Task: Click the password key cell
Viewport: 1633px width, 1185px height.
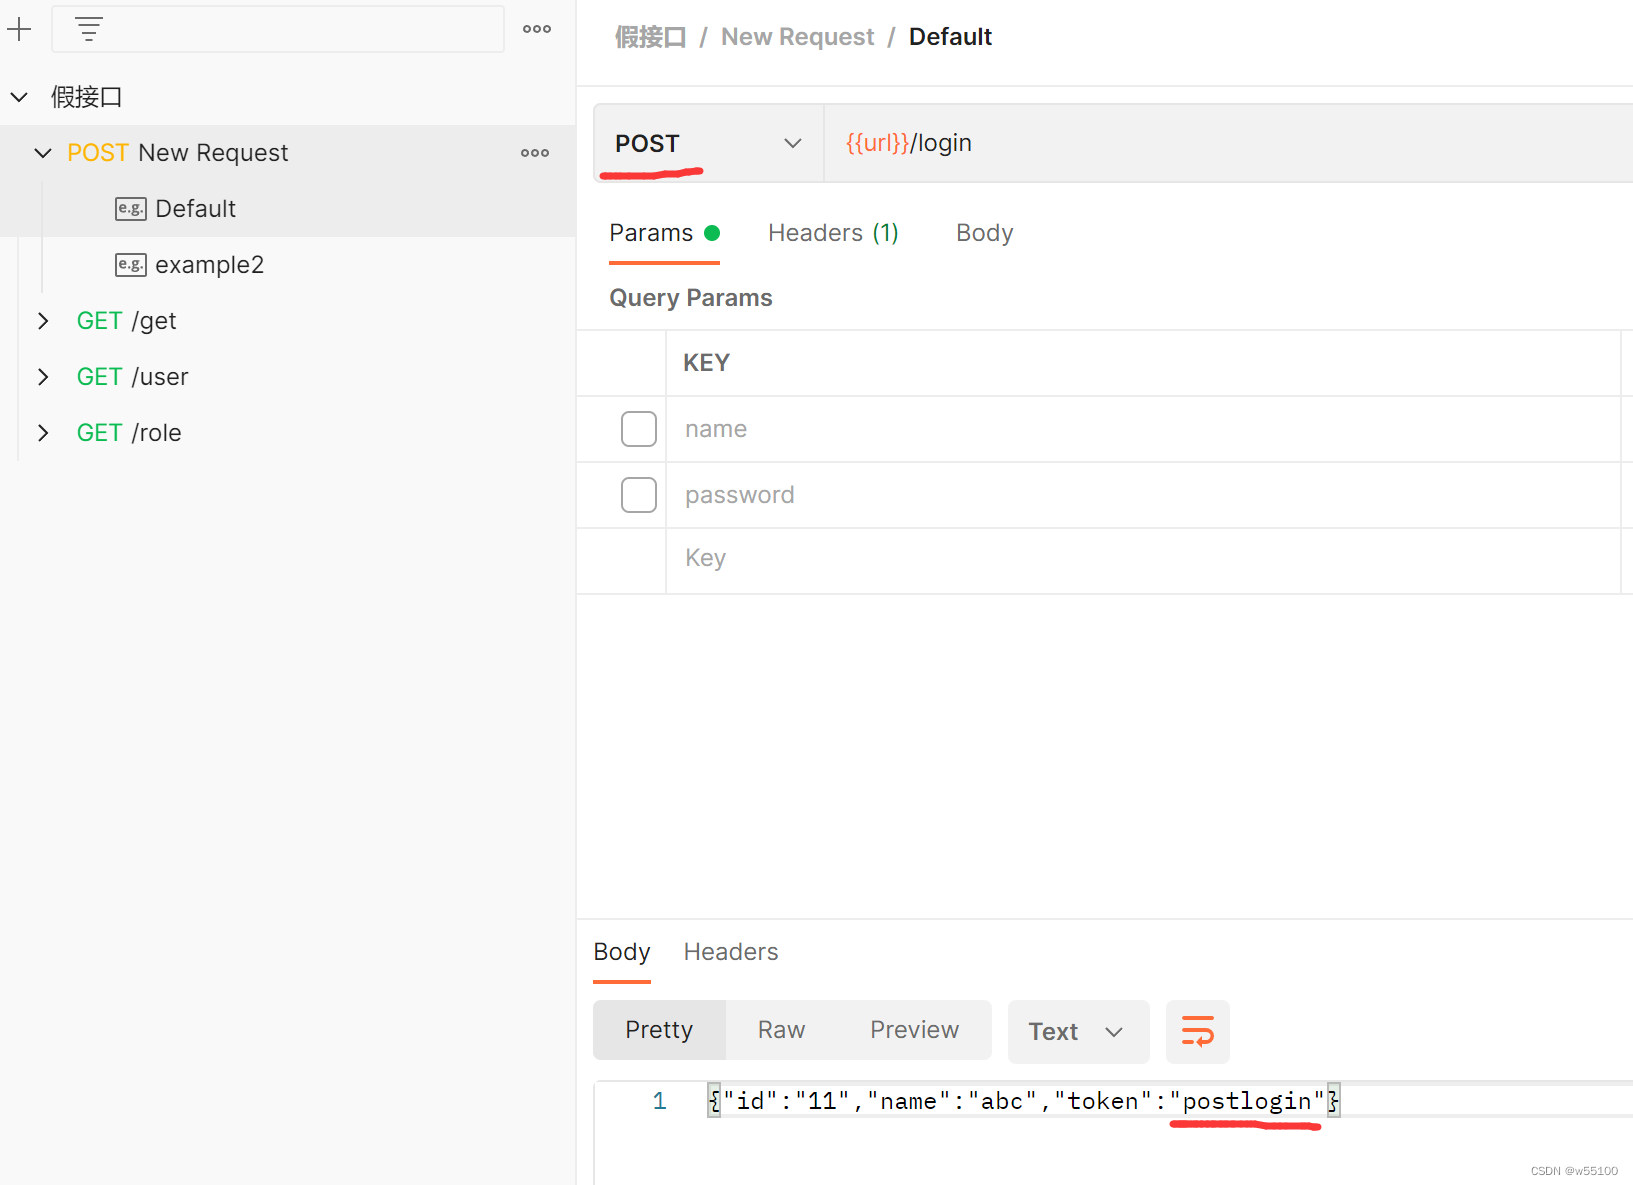Action: pyautogui.click(x=1143, y=495)
